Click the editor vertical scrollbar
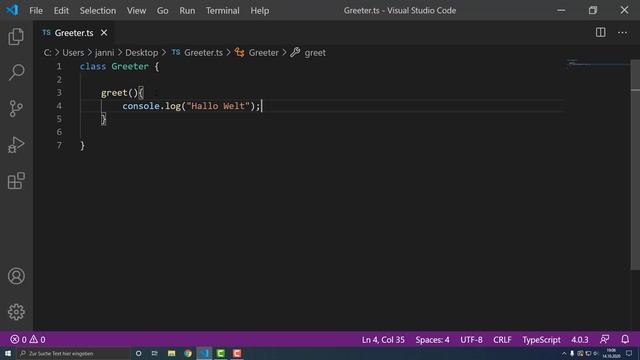 [x=635, y=165]
